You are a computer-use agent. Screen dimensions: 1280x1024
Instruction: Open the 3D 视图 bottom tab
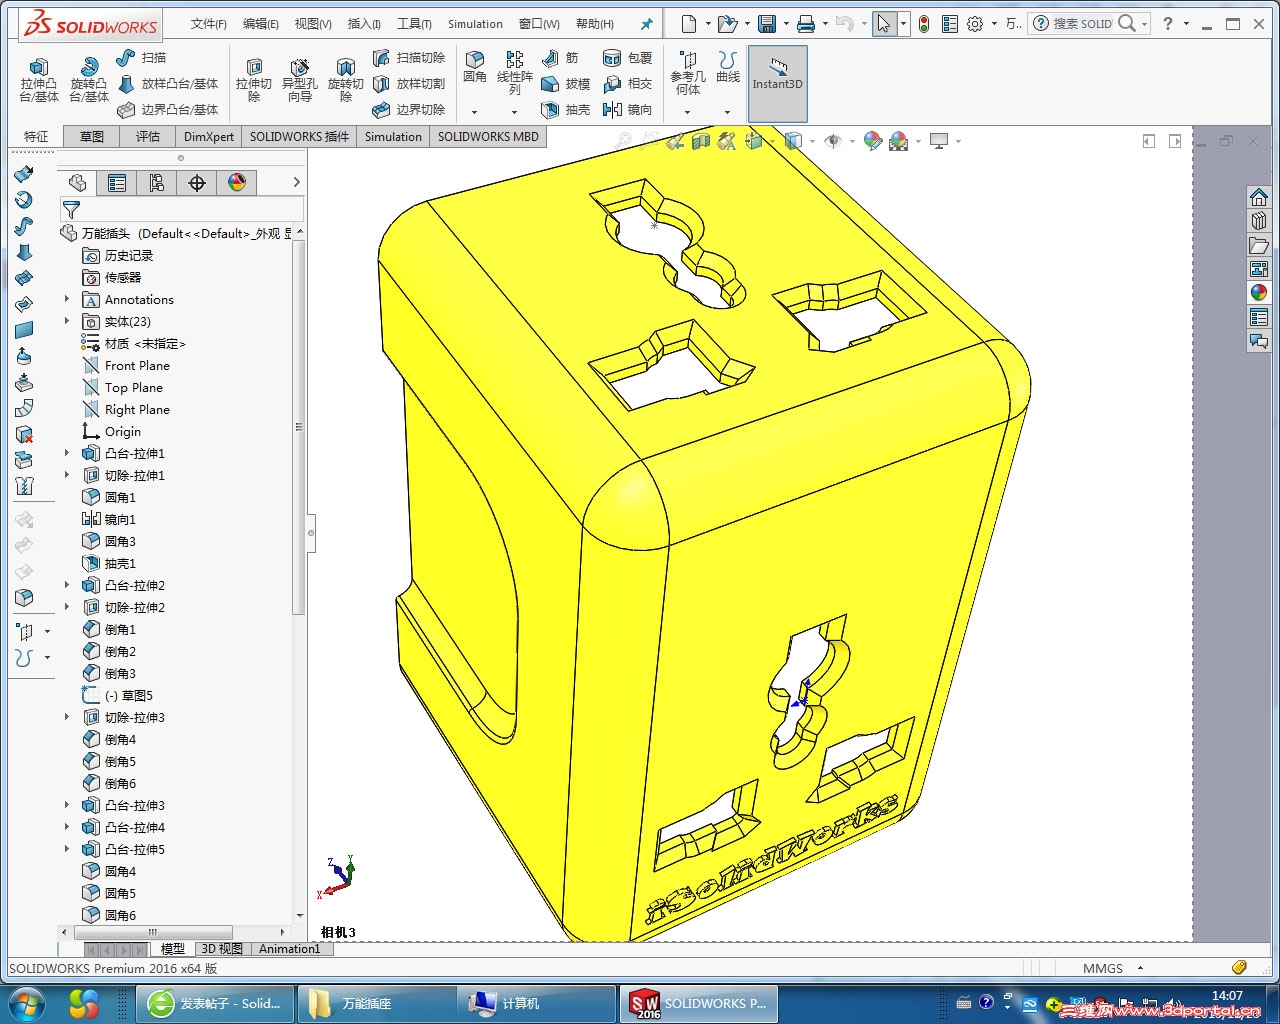point(222,949)
